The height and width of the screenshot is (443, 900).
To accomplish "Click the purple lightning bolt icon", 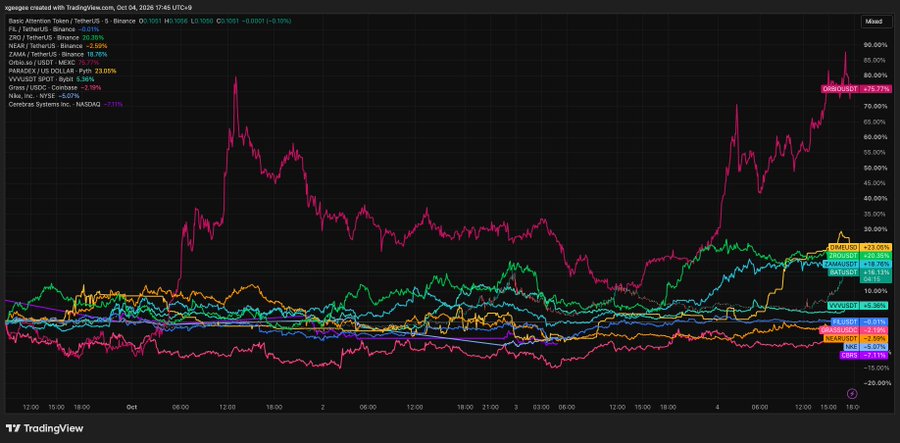I will (852, 393).
